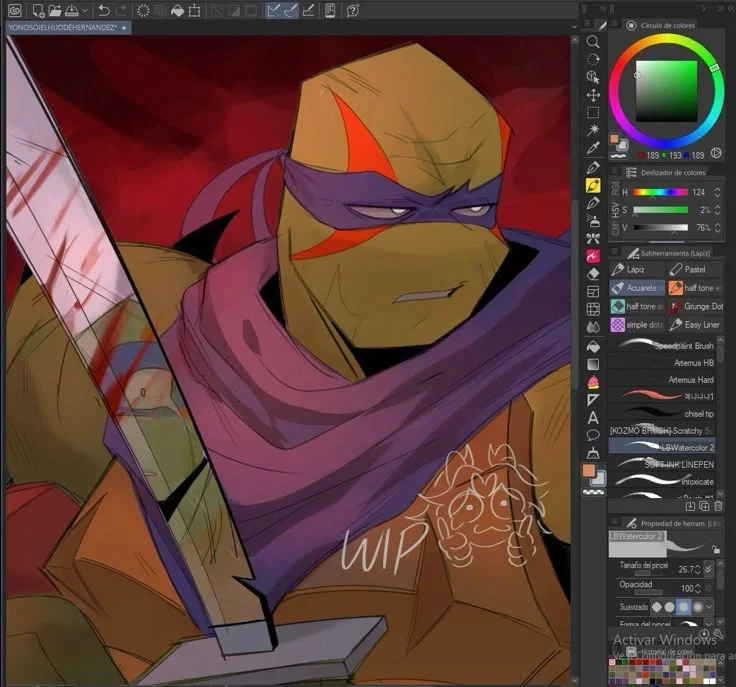Screen dimensions: 736x687
Task: Adjust the V value slider
Action: (660, 228)
